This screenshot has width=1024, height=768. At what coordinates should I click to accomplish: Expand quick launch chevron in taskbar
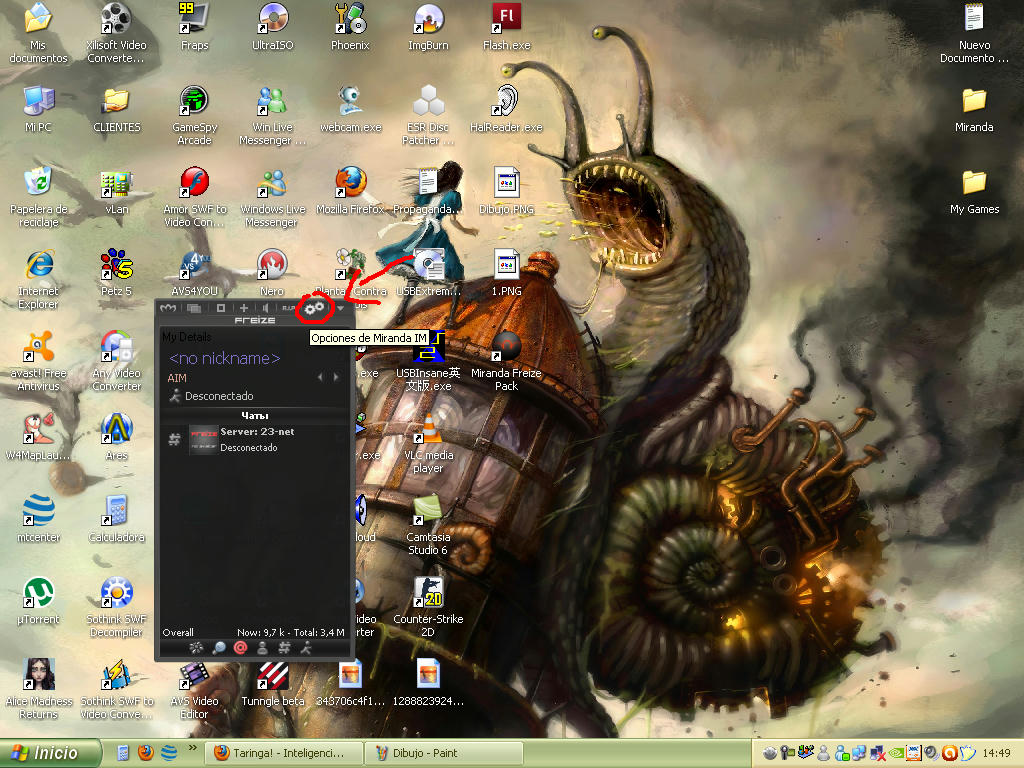[x=192, y=748]
